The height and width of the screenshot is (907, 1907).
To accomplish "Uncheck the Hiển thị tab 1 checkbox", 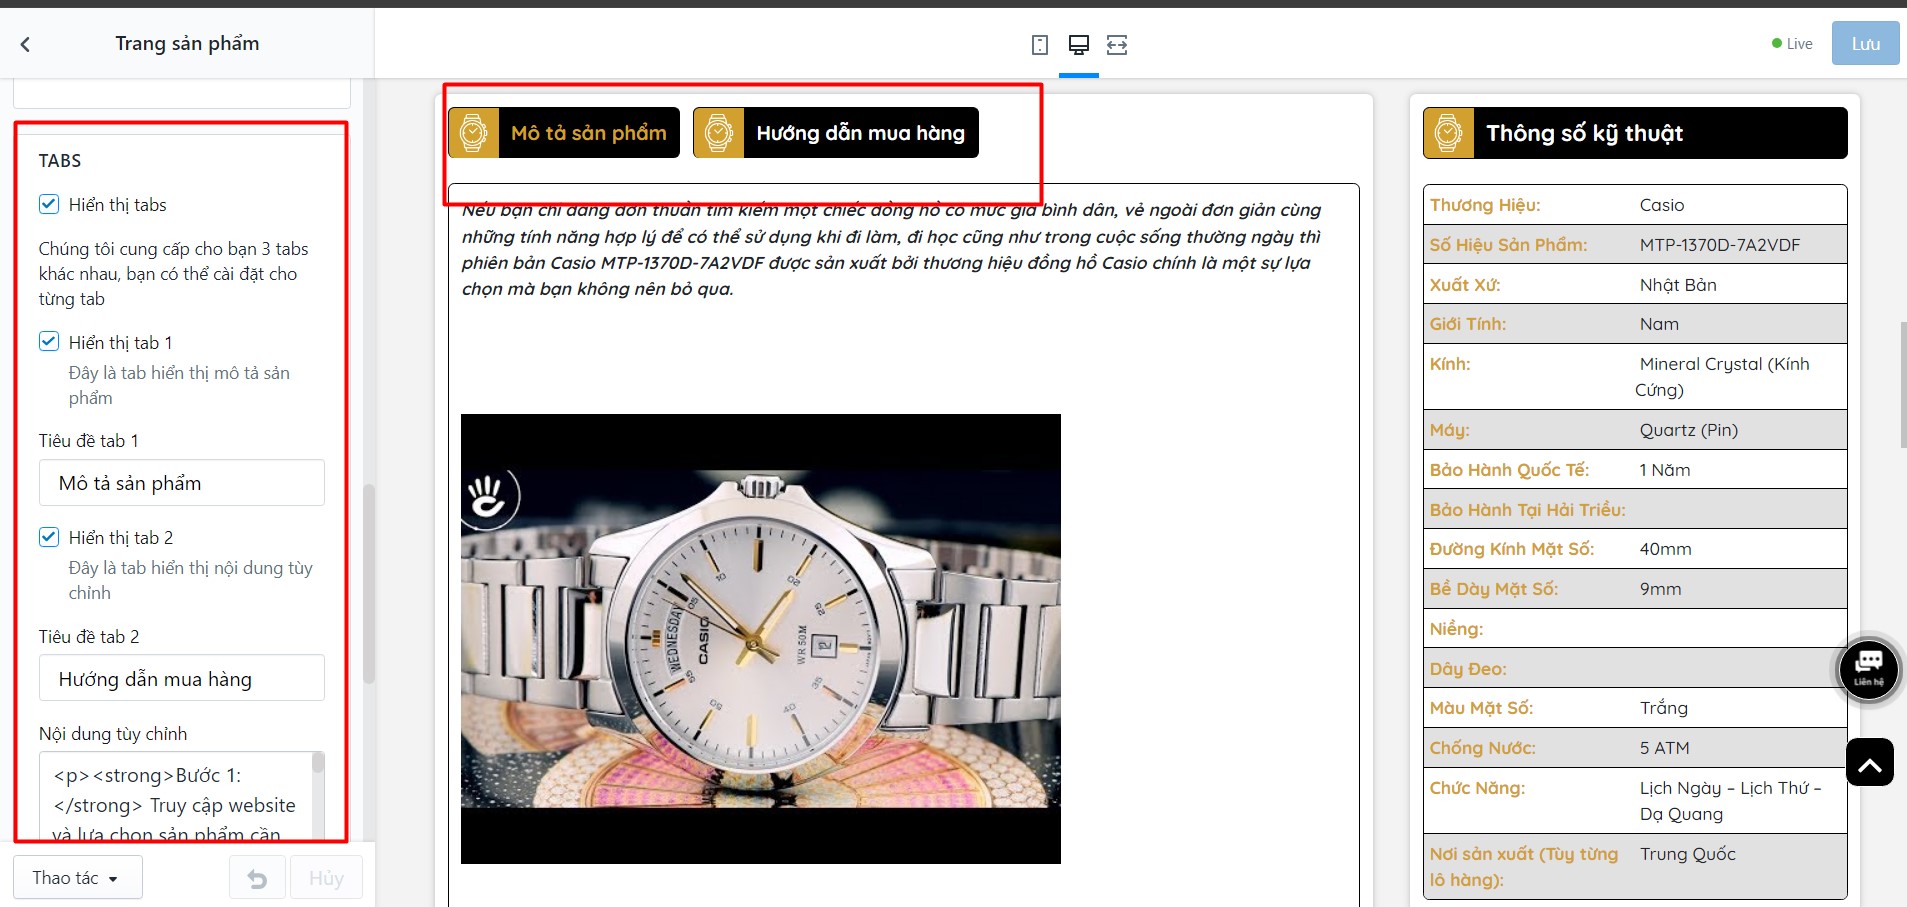I will (49, 342).
